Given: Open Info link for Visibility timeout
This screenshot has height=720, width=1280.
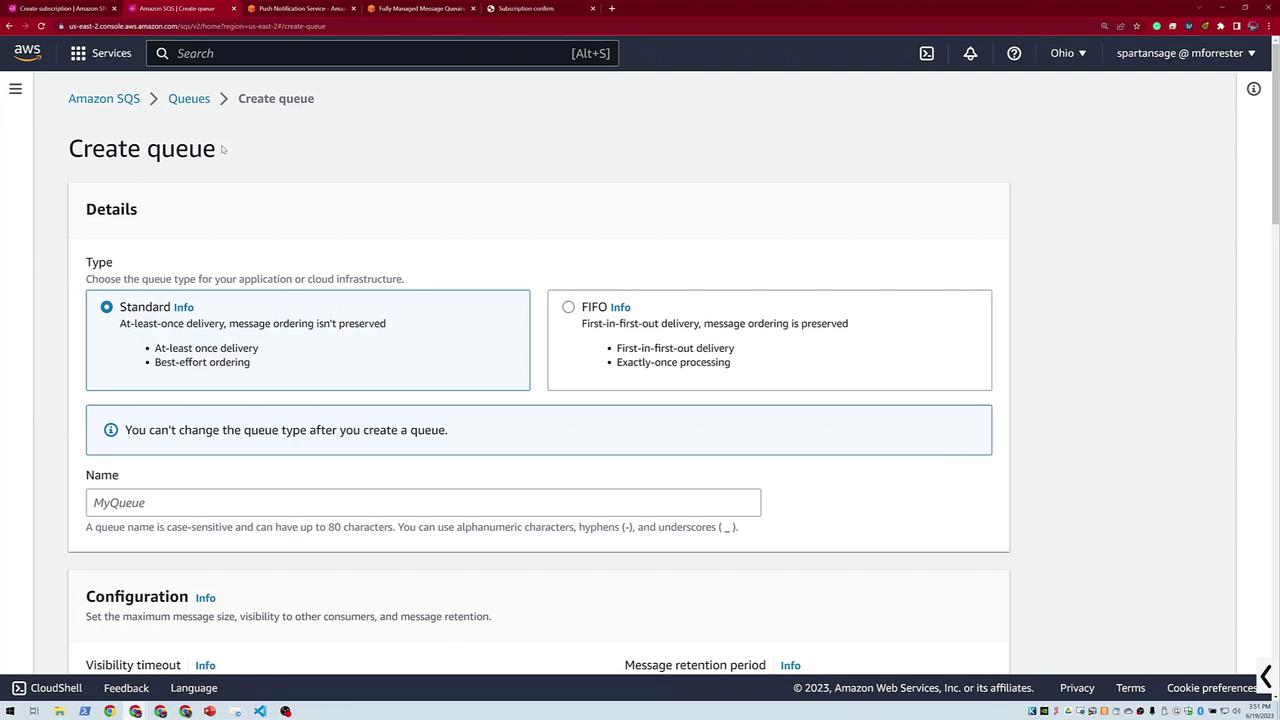Looking at the screenshot, I should coord(205,665).
